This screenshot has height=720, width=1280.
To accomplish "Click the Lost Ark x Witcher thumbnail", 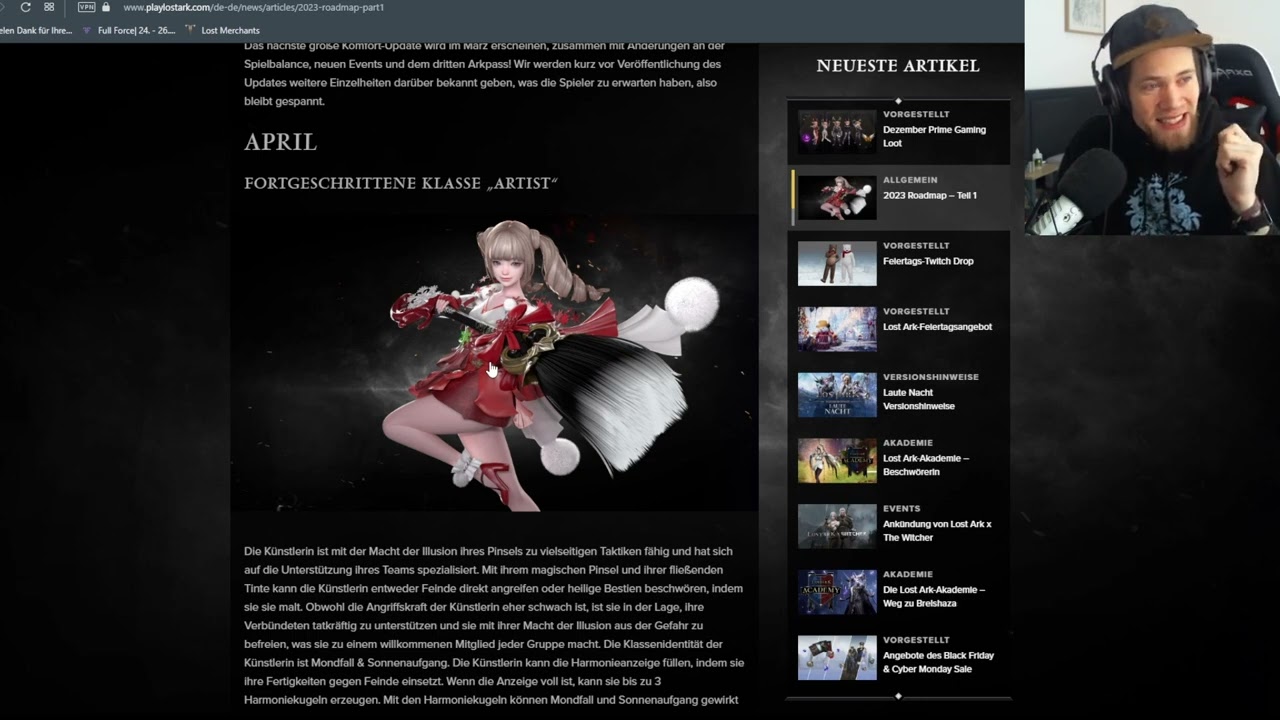I will coord(837,527).
